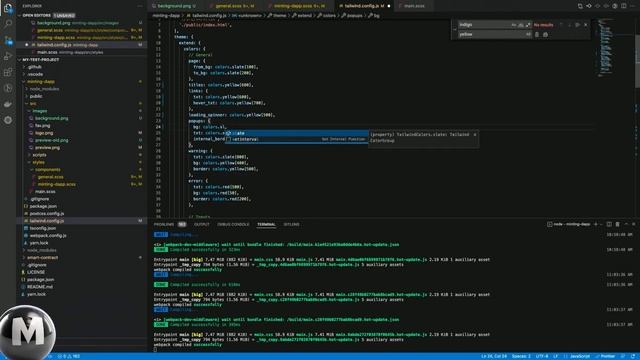Switch to the Problems panel tab

tap(164, 224)
